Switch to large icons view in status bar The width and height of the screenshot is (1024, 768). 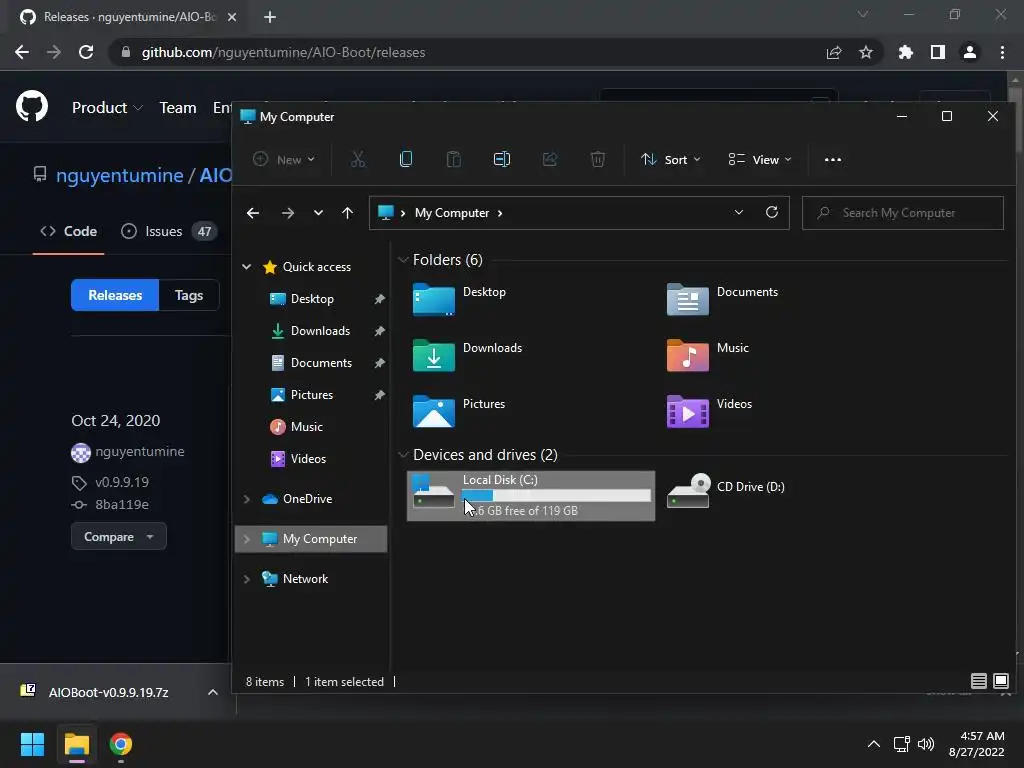pyautogui.click(x=1000, y=681)
